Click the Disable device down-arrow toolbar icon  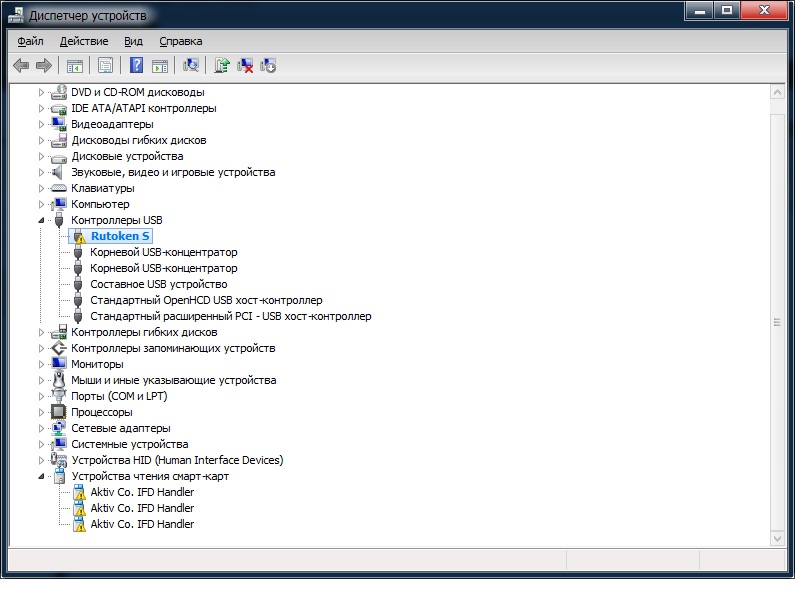268,66
